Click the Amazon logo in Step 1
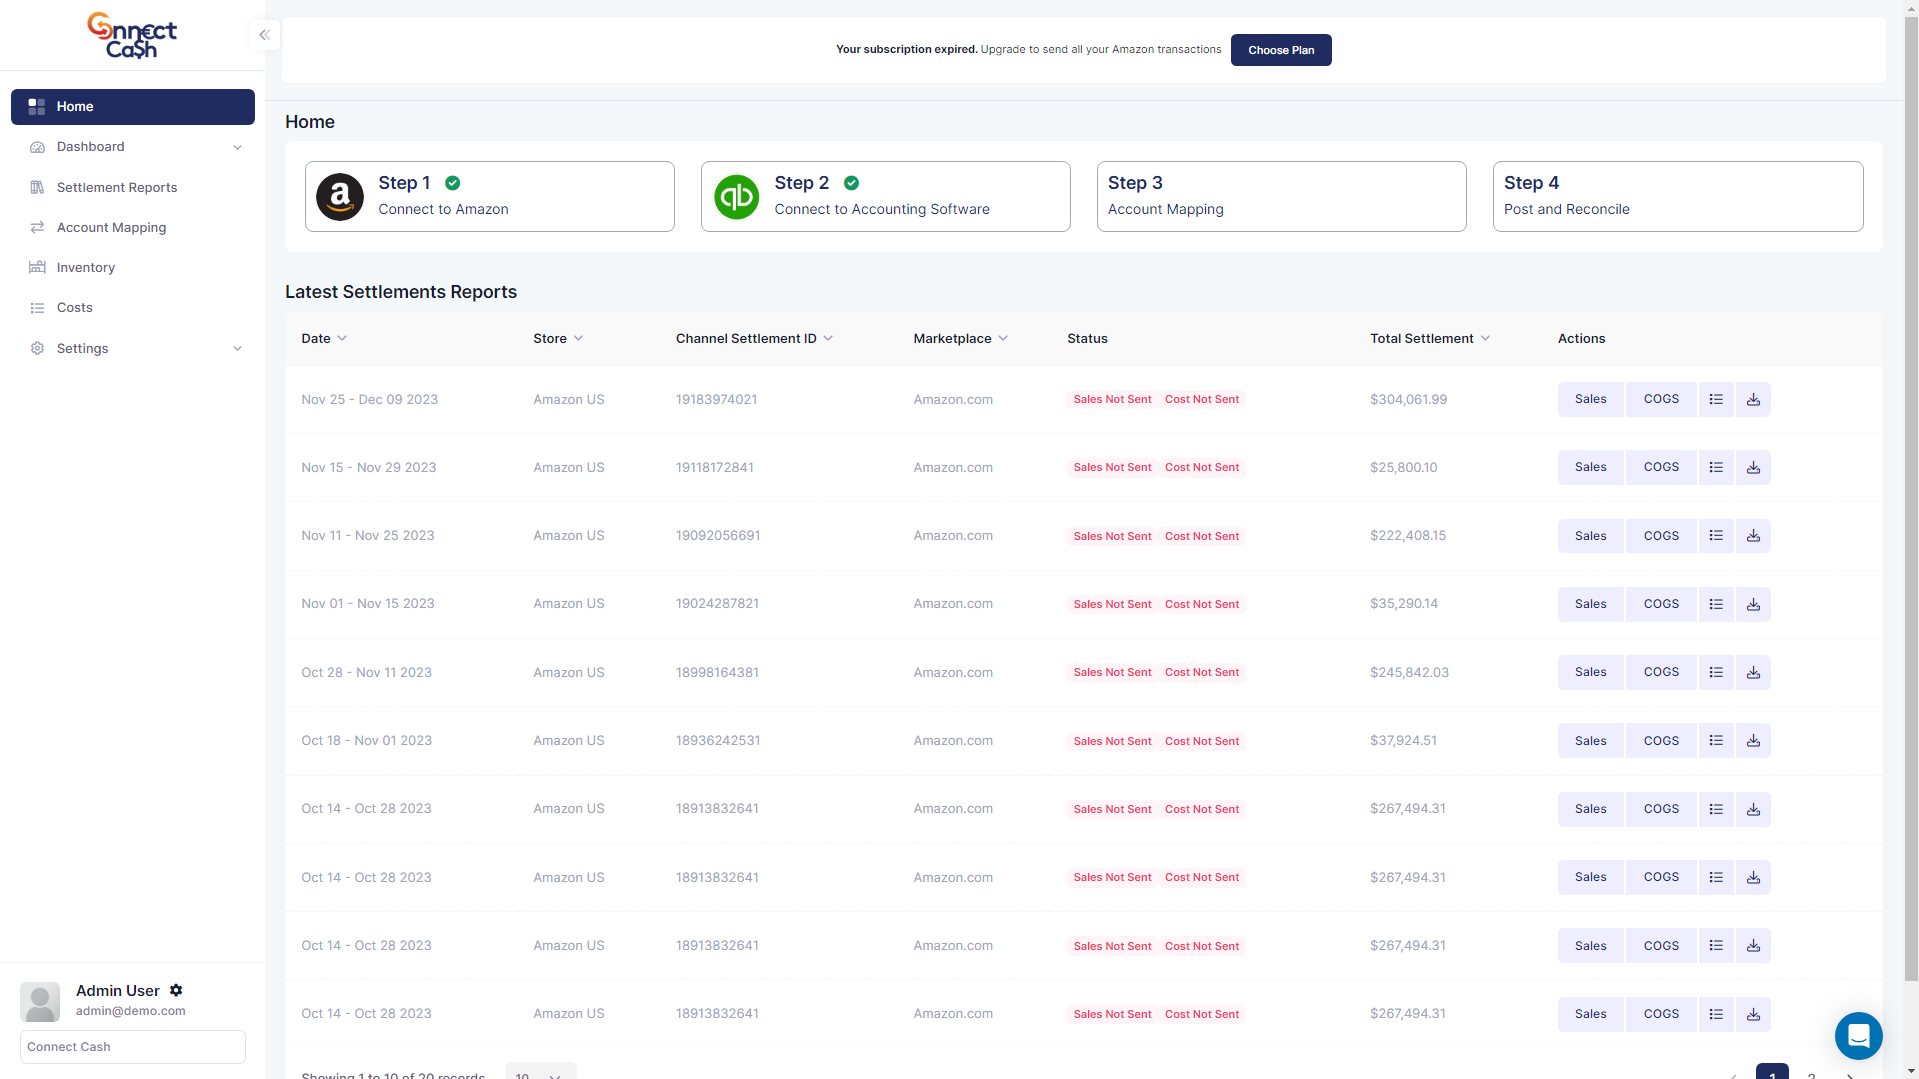The image size is (1919, 1079). point(340,196)
